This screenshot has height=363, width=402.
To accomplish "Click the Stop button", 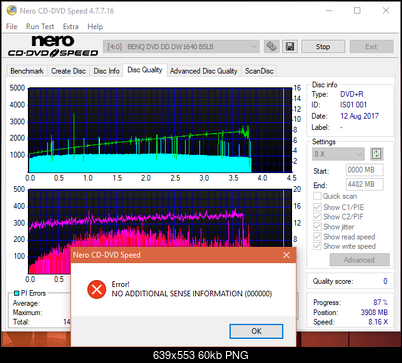I will click(323, 47).
